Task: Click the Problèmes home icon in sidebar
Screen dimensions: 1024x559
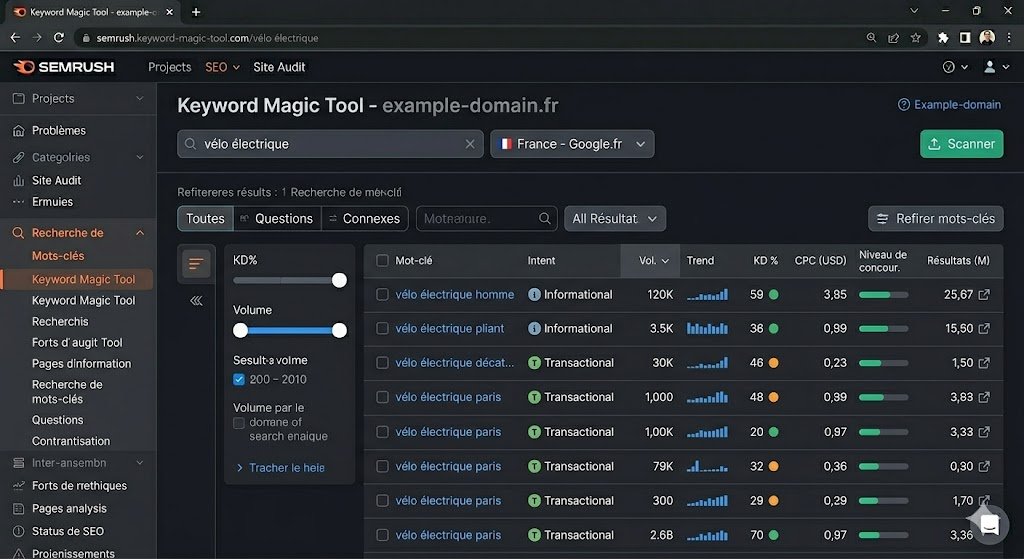Action: [18, 131]
